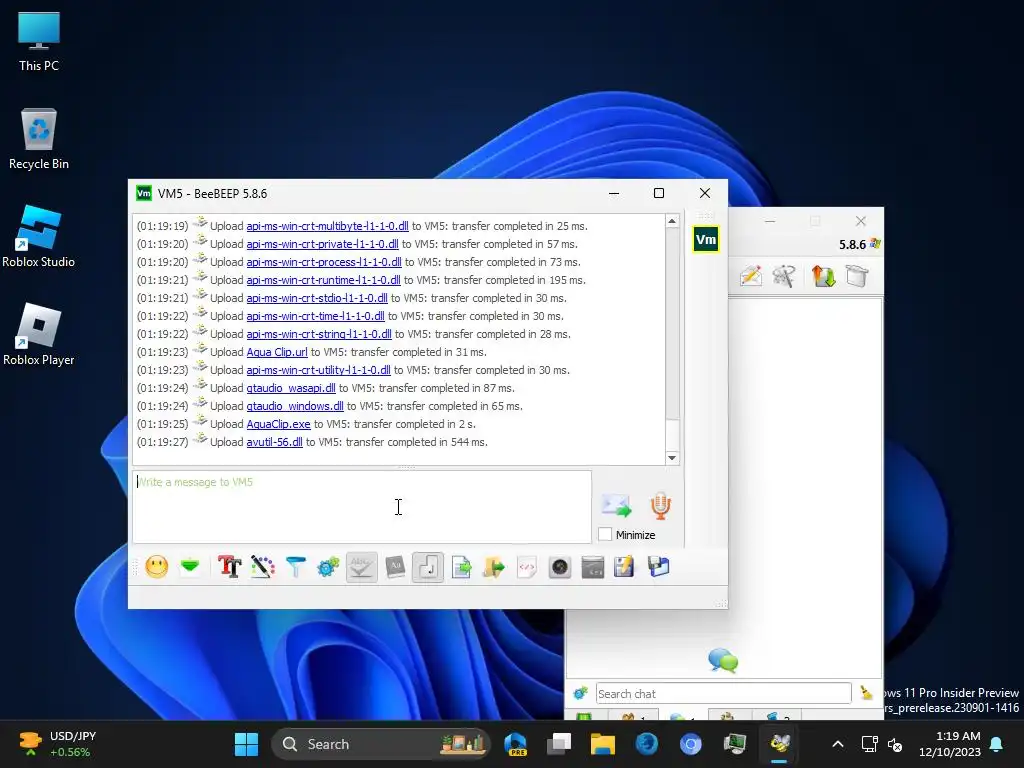
Task: Click the file transfer arrows icon in main window
Action: 824,276
